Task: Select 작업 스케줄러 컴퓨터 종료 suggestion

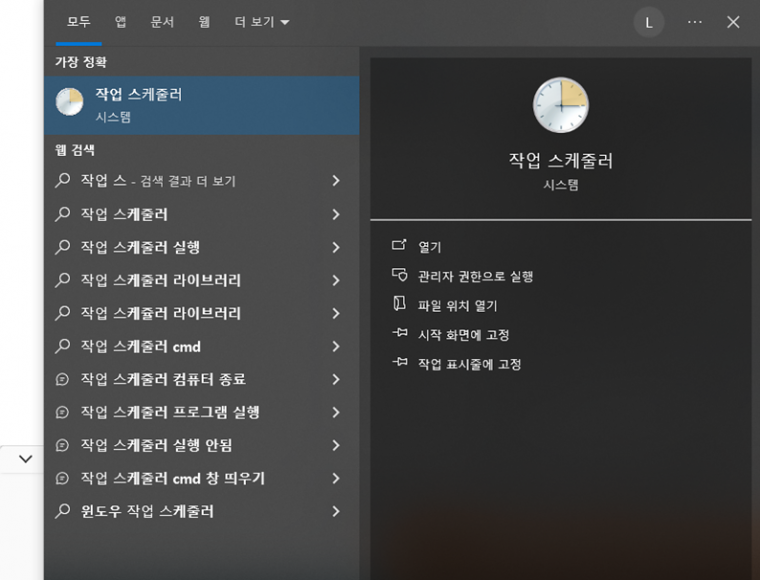Action: 202,379
